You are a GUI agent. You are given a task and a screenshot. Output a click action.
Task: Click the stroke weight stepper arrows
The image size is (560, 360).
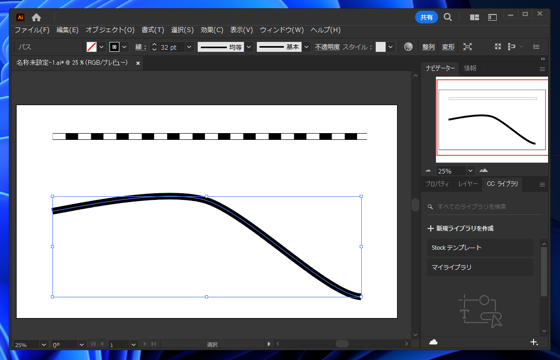154,47
